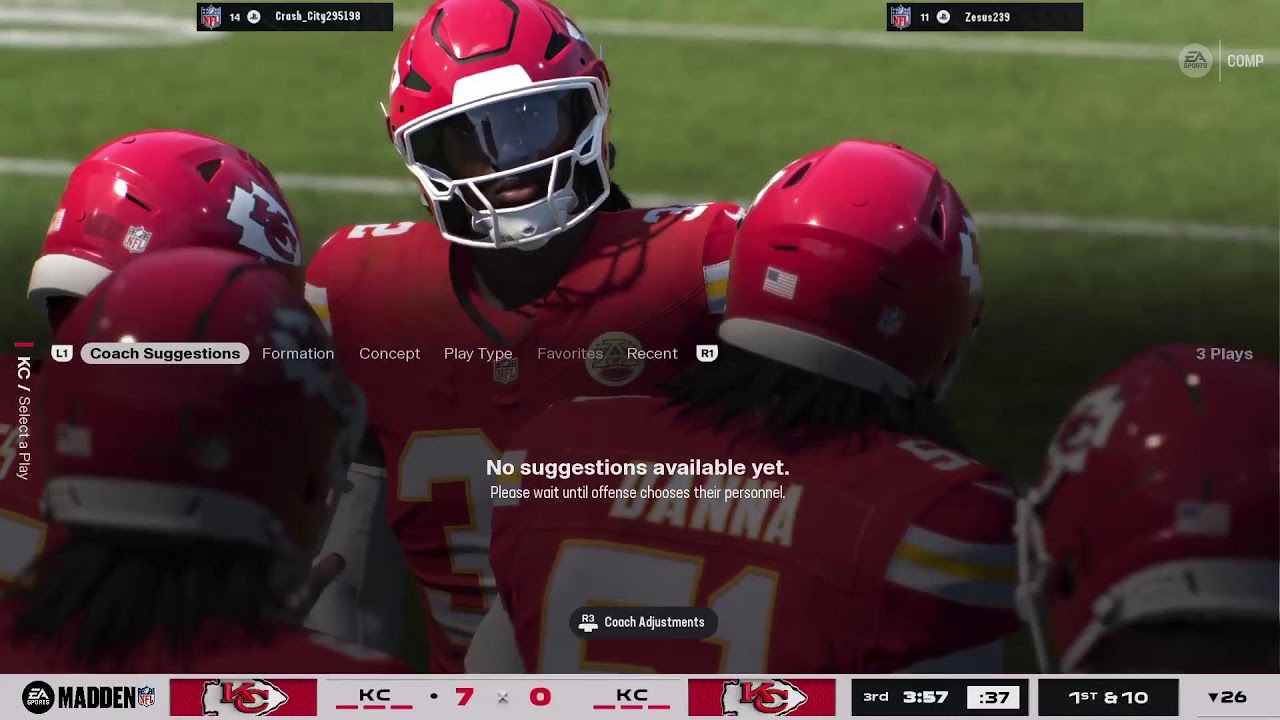Select the Crash_City295198 player name

317,17
